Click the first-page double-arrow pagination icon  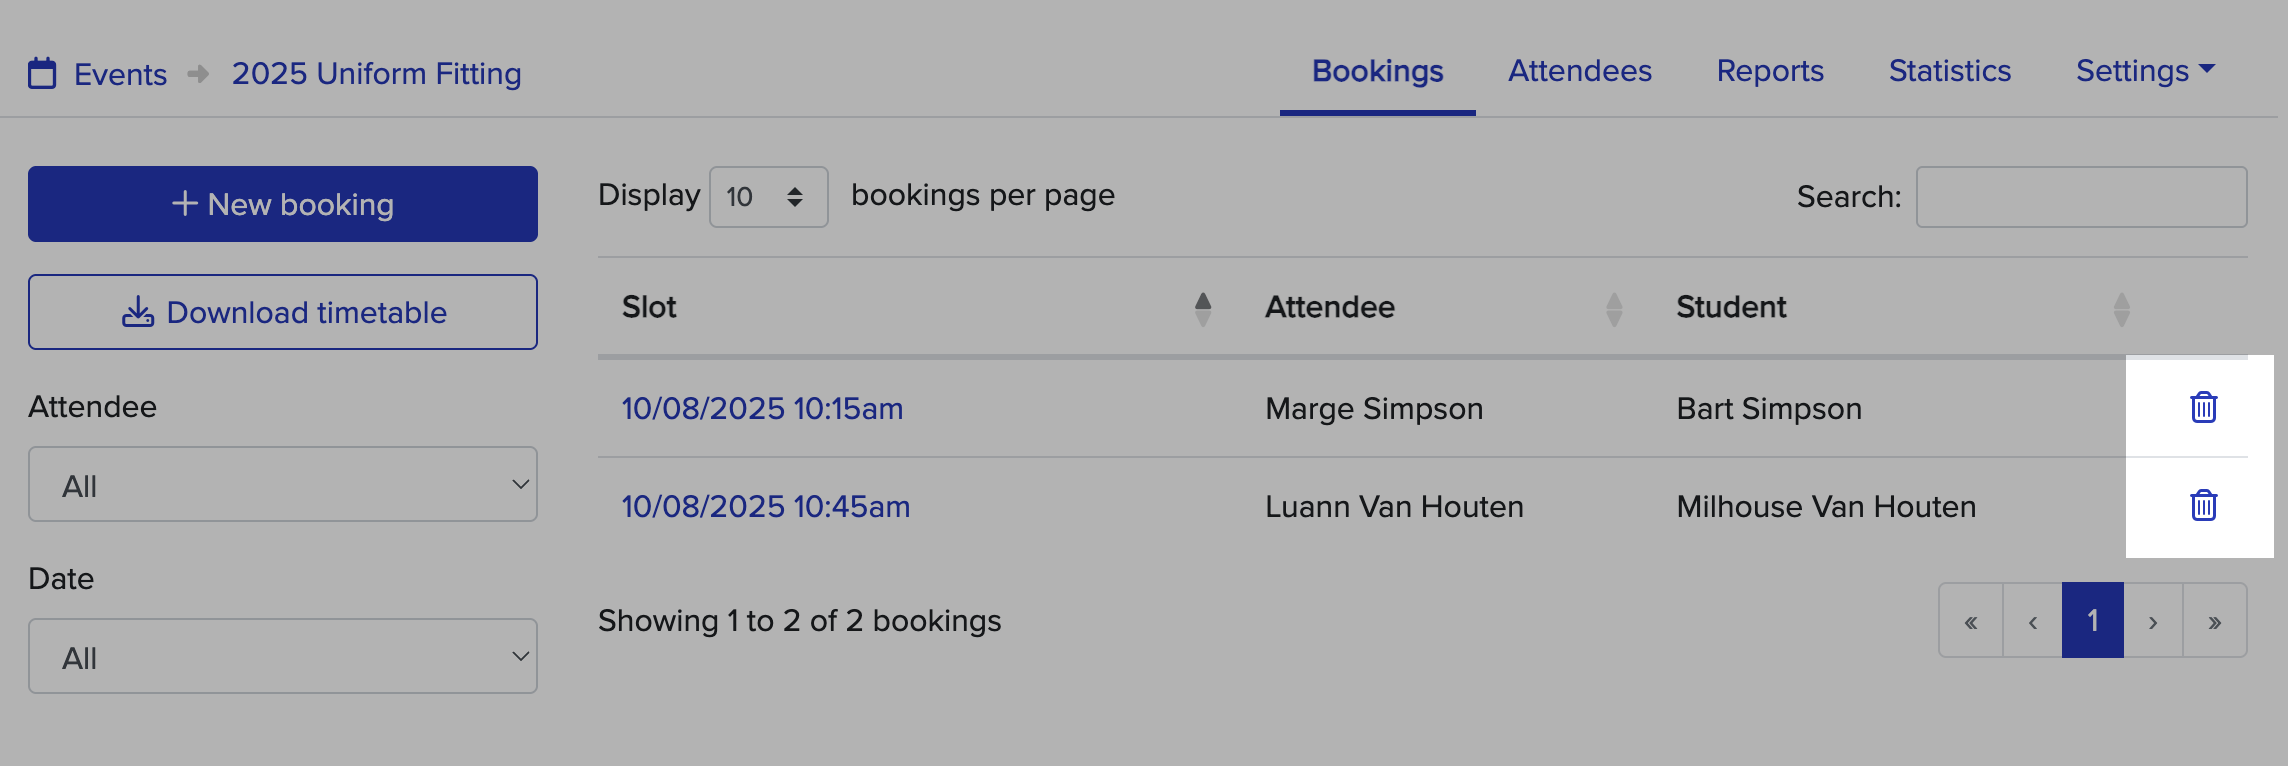1971,620
